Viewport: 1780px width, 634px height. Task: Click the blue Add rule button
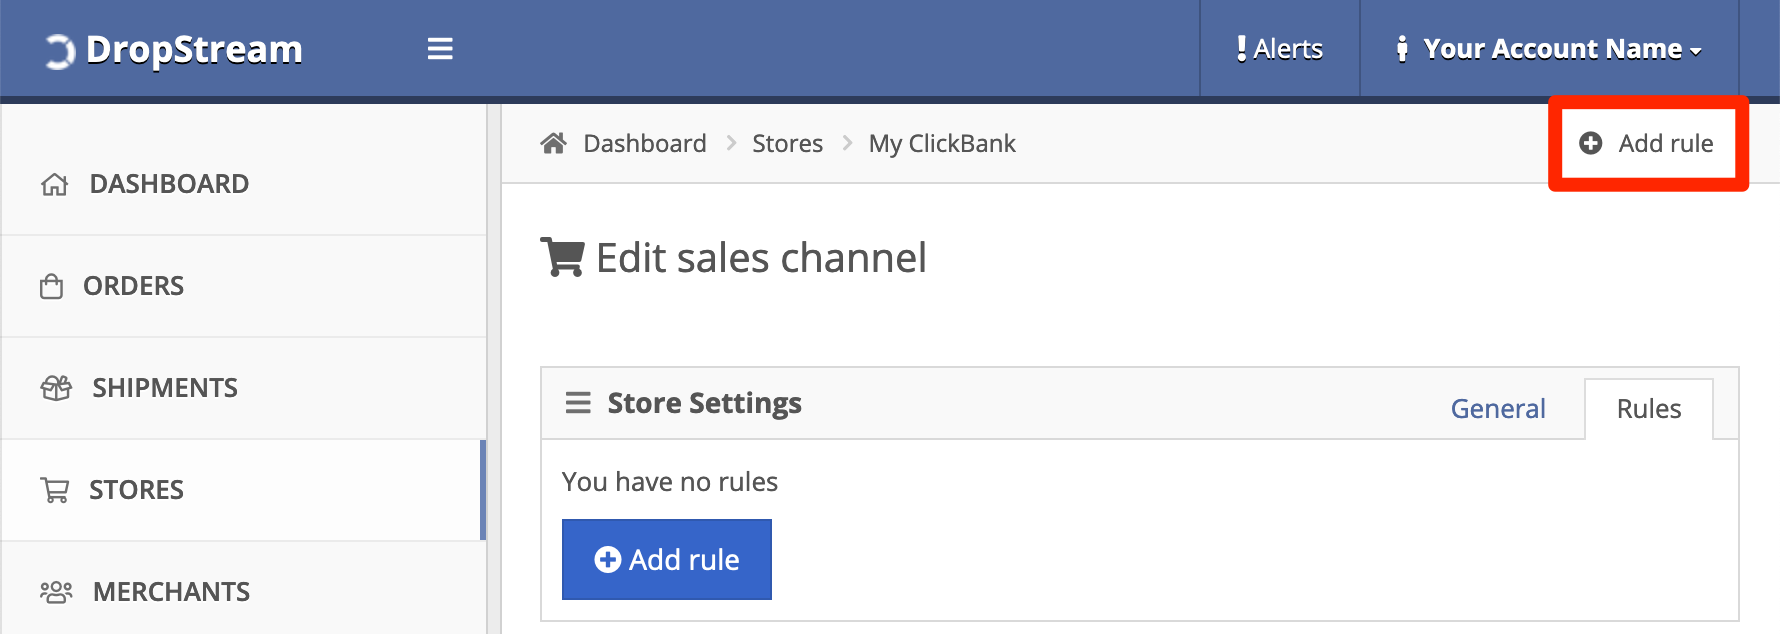click(x=667, y=559)
